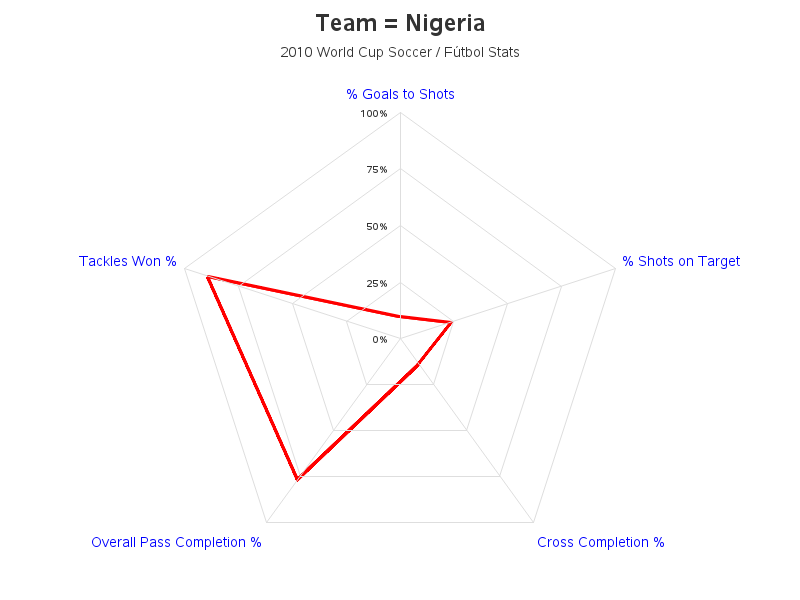Open the 'Cross Completion %' axis label
Image resolution: width=800 pixels, height=600 pixels.
[601, 542]
